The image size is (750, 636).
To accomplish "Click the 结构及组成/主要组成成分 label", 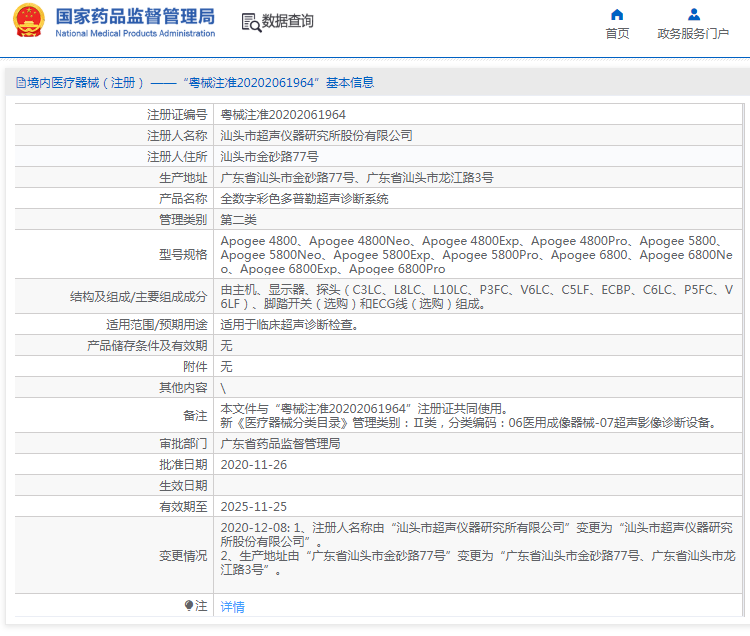I will (x=139, y=297).
